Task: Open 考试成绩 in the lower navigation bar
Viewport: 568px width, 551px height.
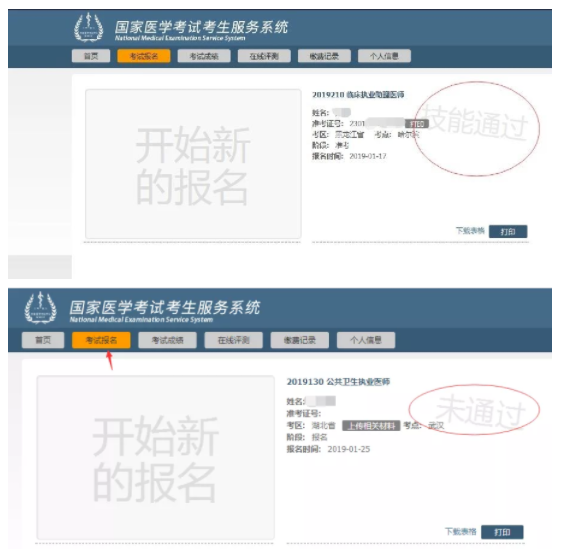Action: click(x=167, y=340)
